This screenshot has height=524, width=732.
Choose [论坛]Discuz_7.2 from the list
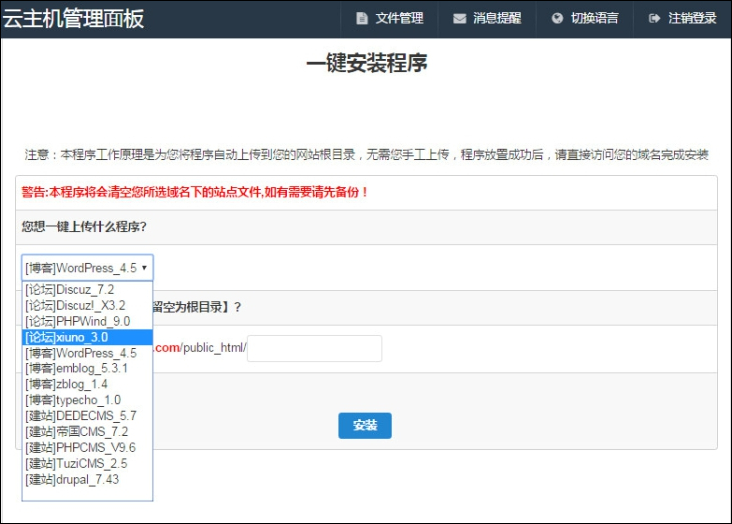pyautogui.click(x=87, y=290)
